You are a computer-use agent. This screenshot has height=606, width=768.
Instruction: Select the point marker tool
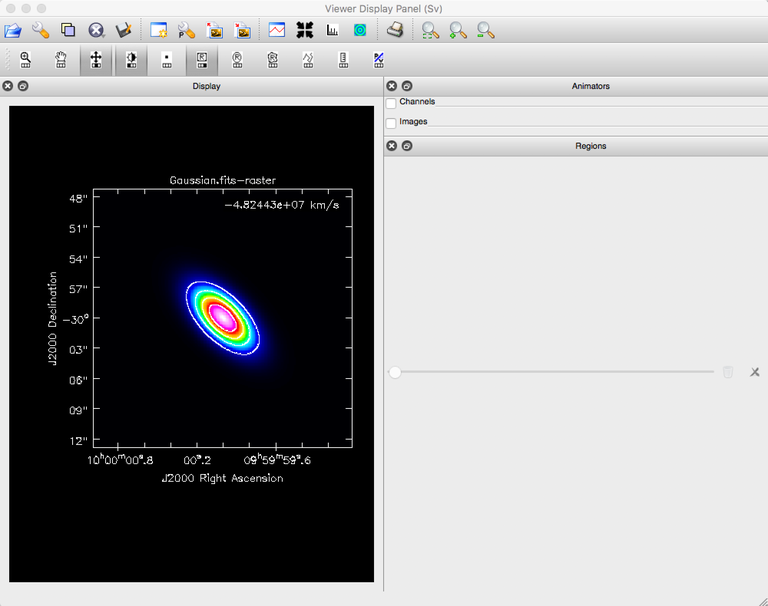click(167, 60)
